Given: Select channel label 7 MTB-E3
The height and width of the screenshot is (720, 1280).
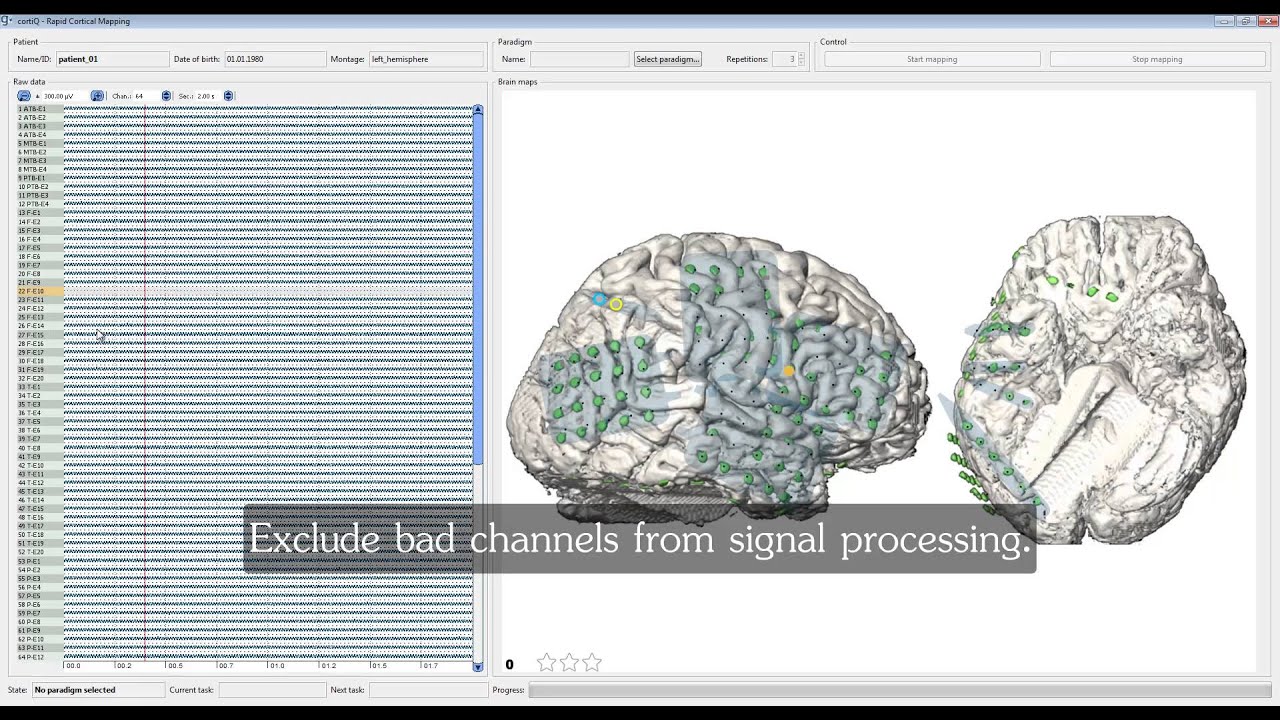Looking at the screenshot, I should point(40,161).
